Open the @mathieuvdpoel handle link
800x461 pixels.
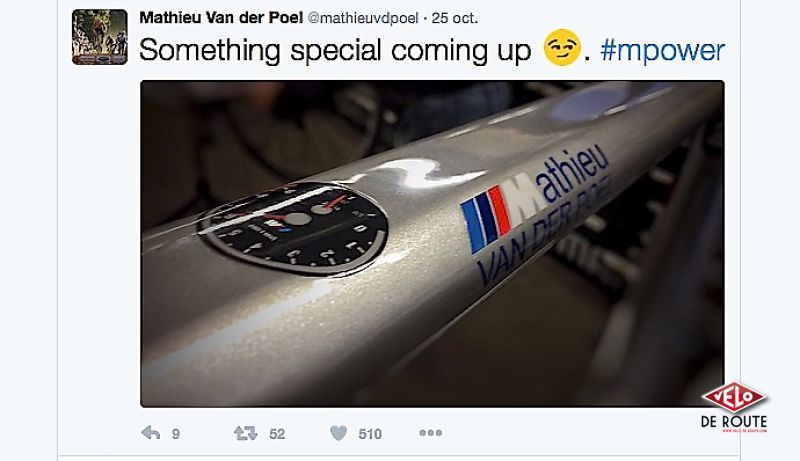pyautogui.click(x=363, y=18)
